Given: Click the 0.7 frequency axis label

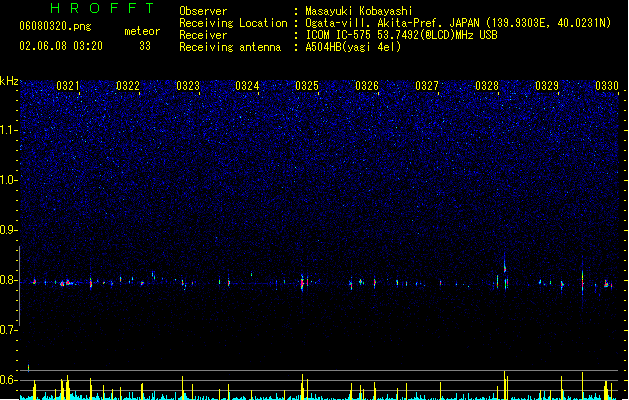Looking at the screenshot, I should pyautogui.click(x=8, y=330).
